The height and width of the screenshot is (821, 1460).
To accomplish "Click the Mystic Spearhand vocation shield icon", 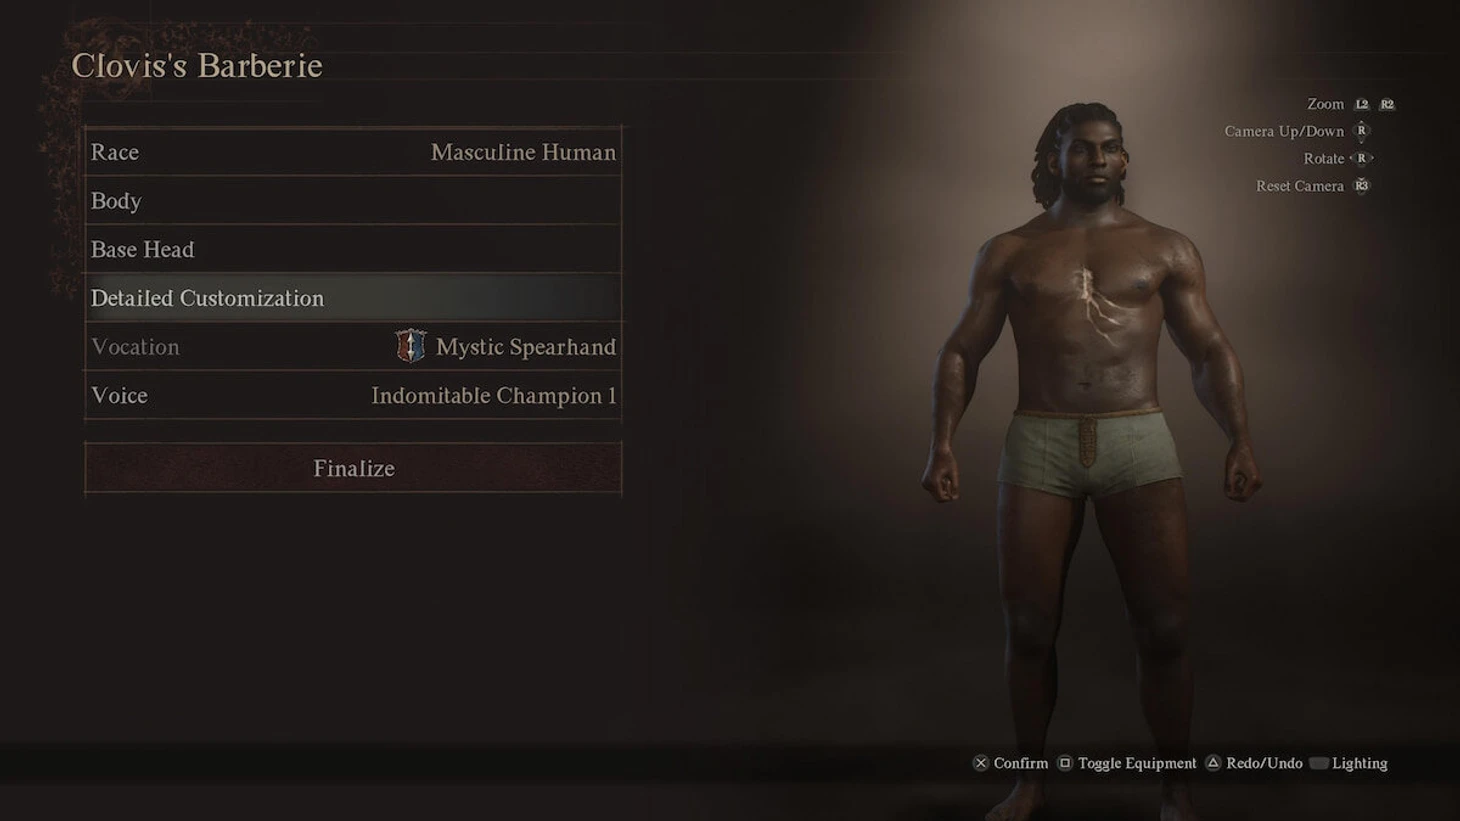I will [x=410, y=346].
